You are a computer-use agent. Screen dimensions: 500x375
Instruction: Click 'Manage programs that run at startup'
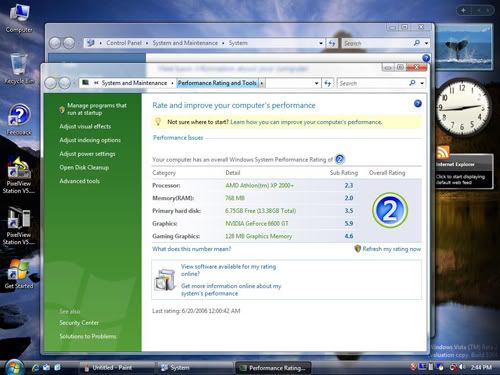(97, 109)
